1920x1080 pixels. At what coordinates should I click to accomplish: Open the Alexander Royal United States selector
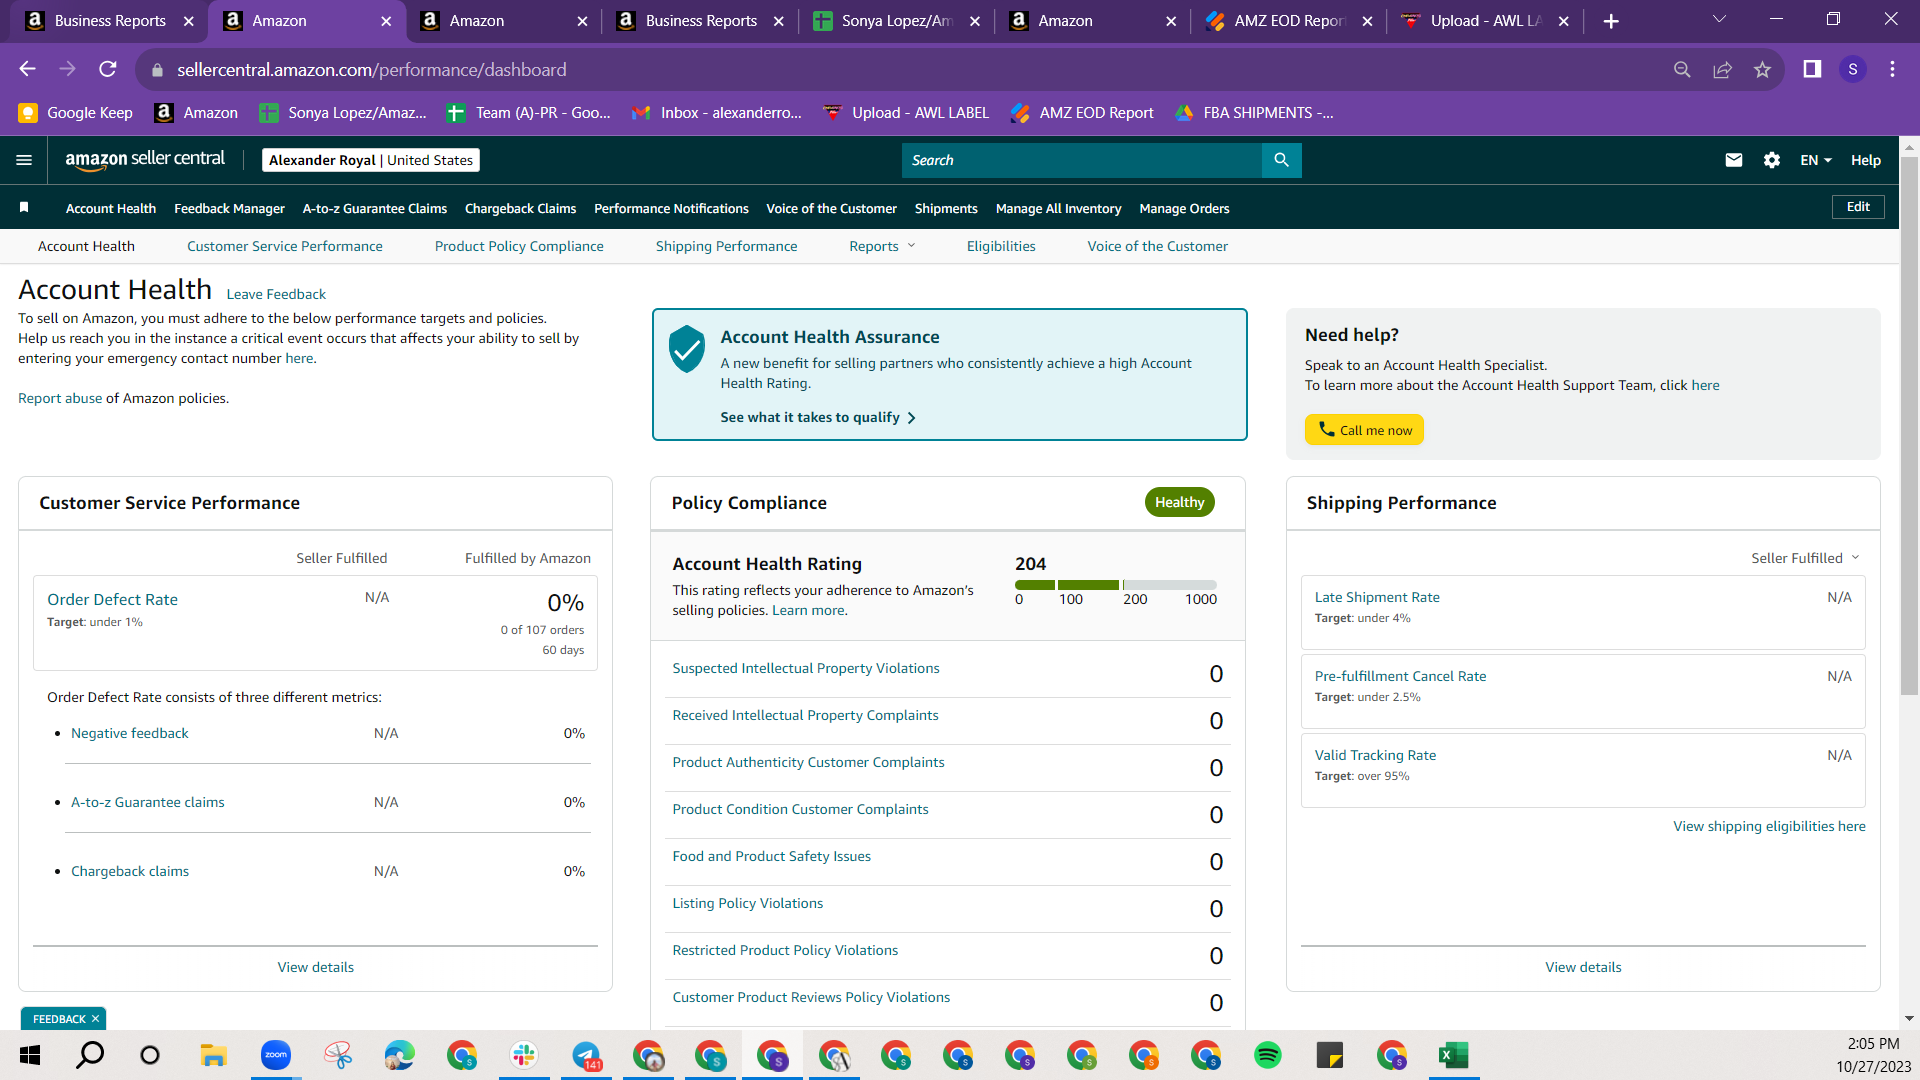371,160
